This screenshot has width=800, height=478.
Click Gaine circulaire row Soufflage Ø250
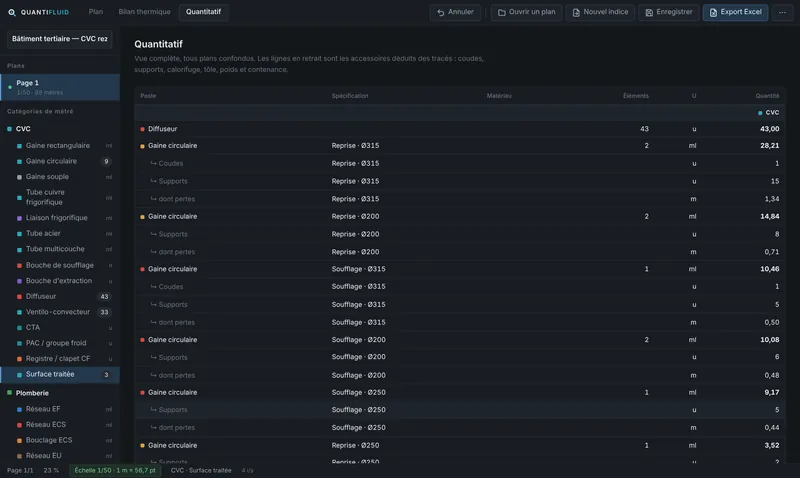[x=460, y=393]
